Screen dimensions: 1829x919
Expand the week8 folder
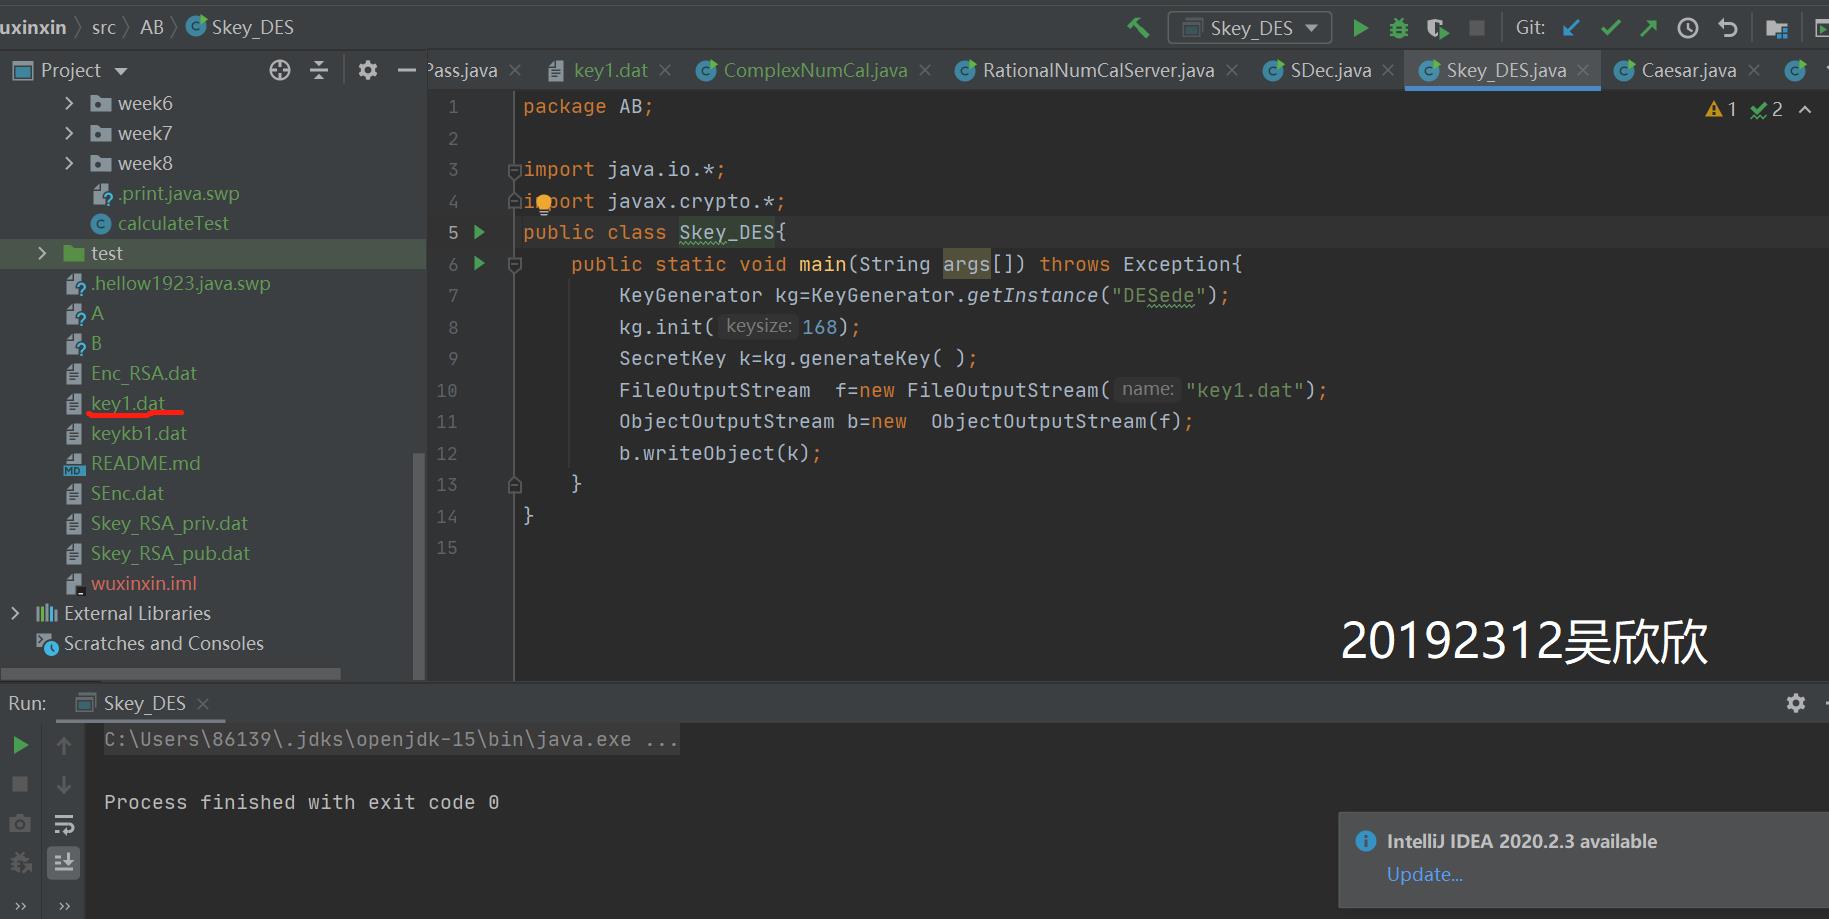[x=69, y=163]
